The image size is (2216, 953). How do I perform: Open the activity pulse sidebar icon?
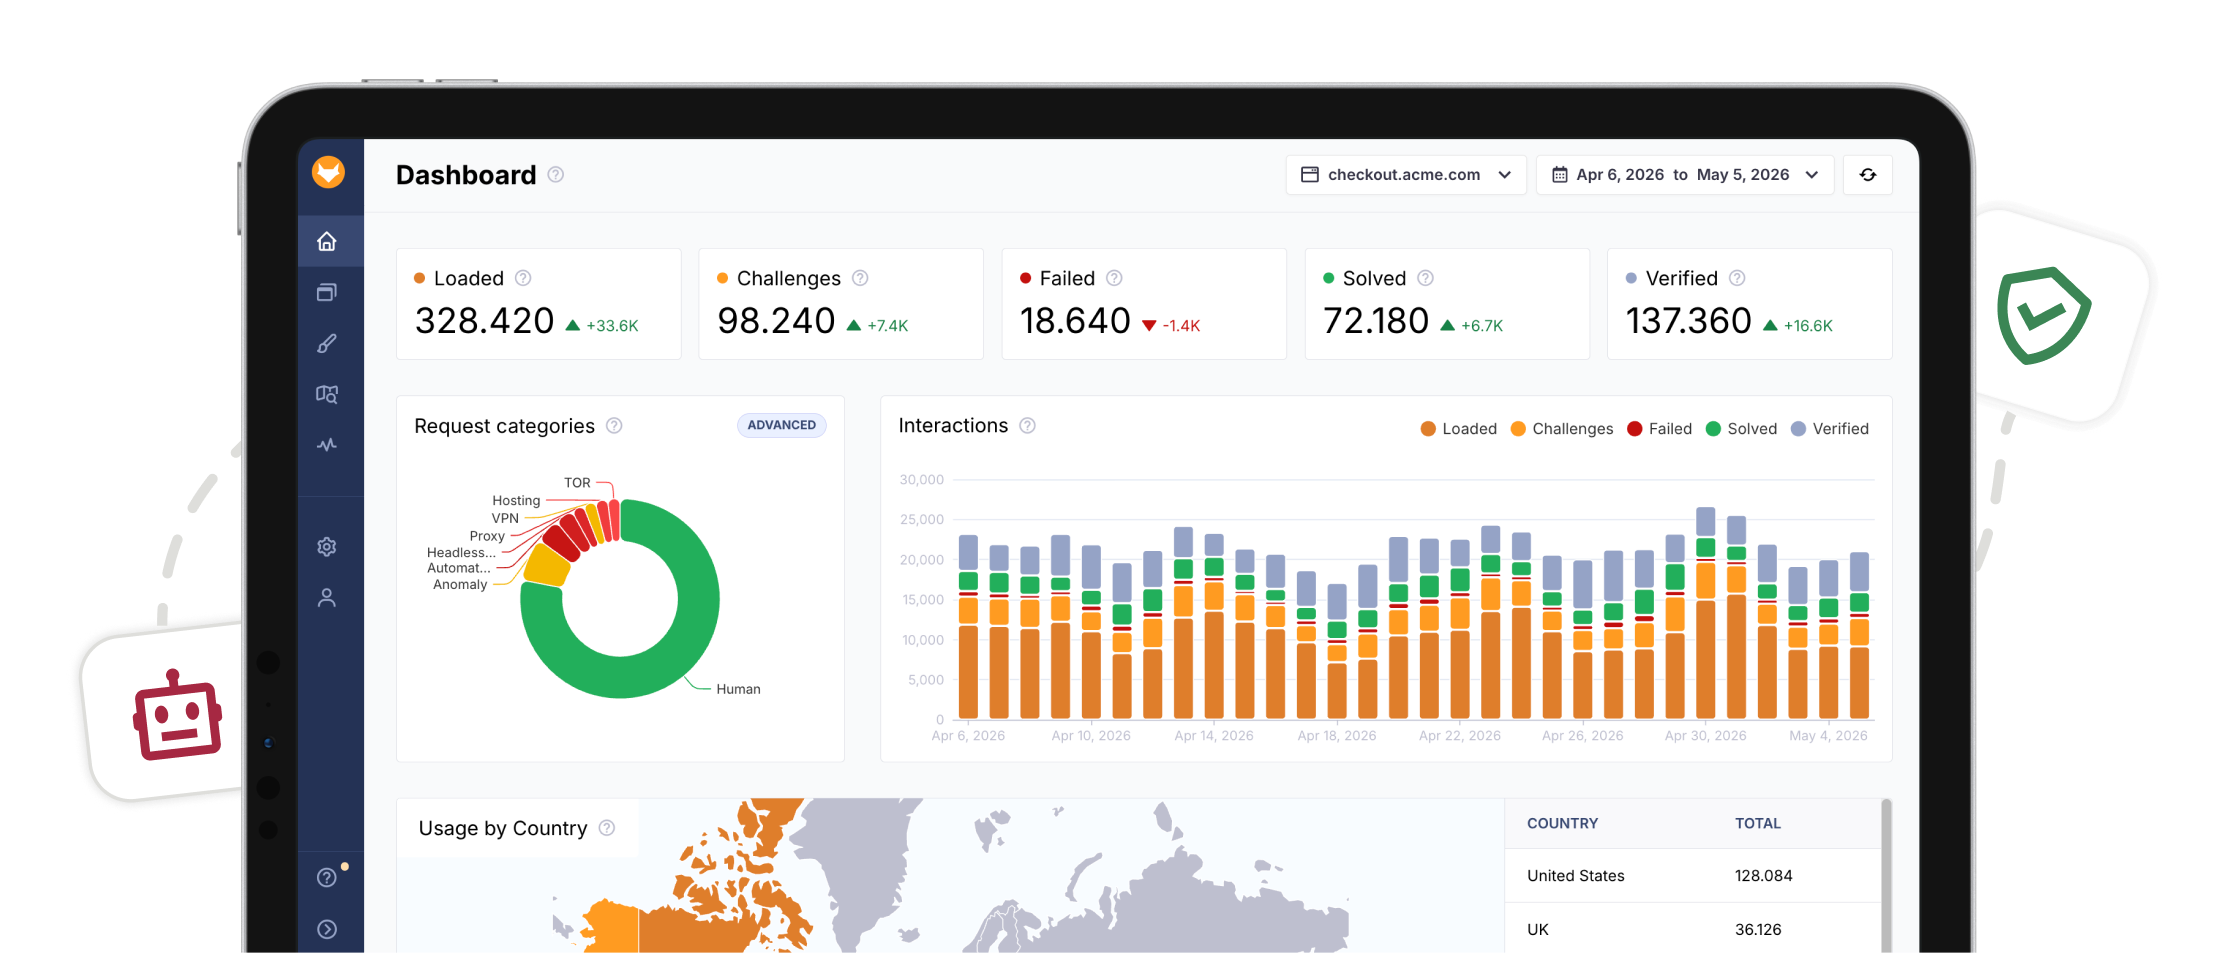coord(327,445)
